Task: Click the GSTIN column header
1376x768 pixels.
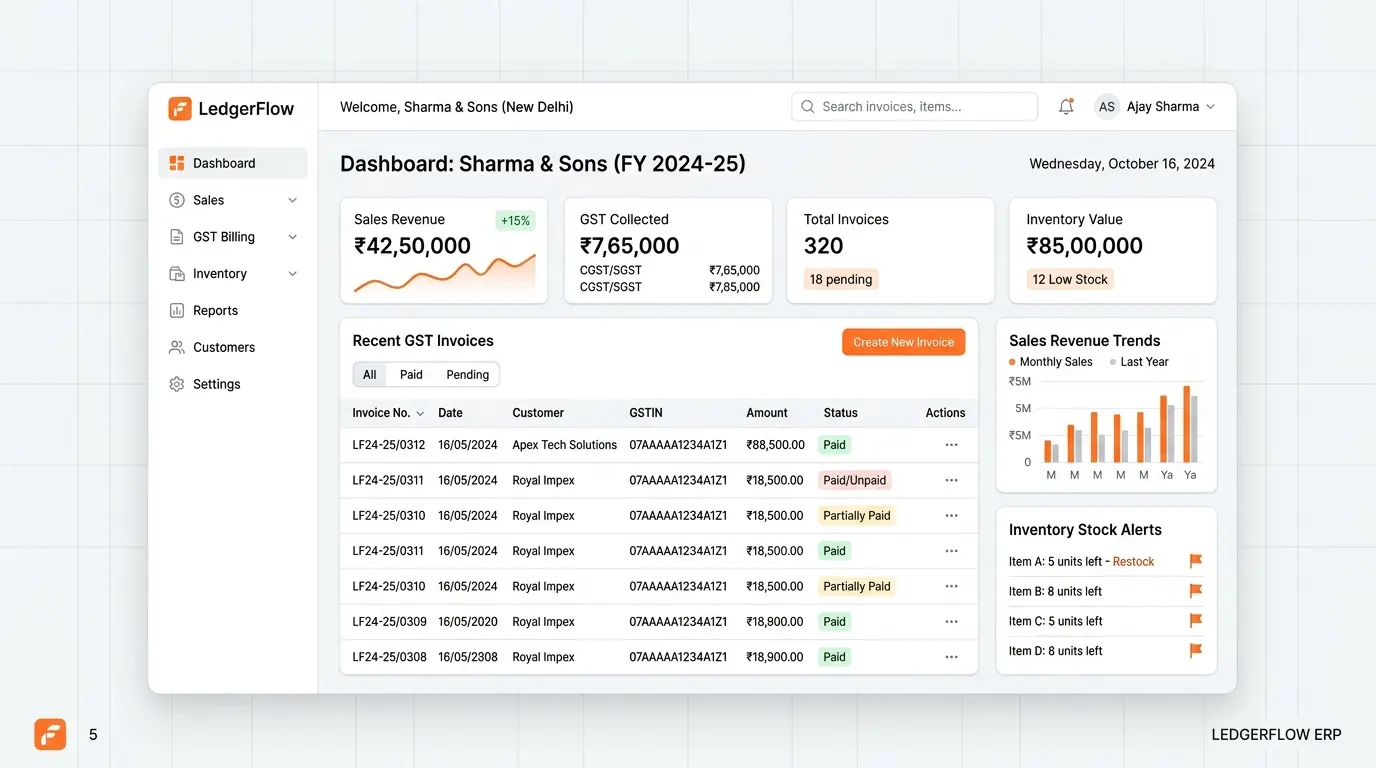Action: coord(646,413)
